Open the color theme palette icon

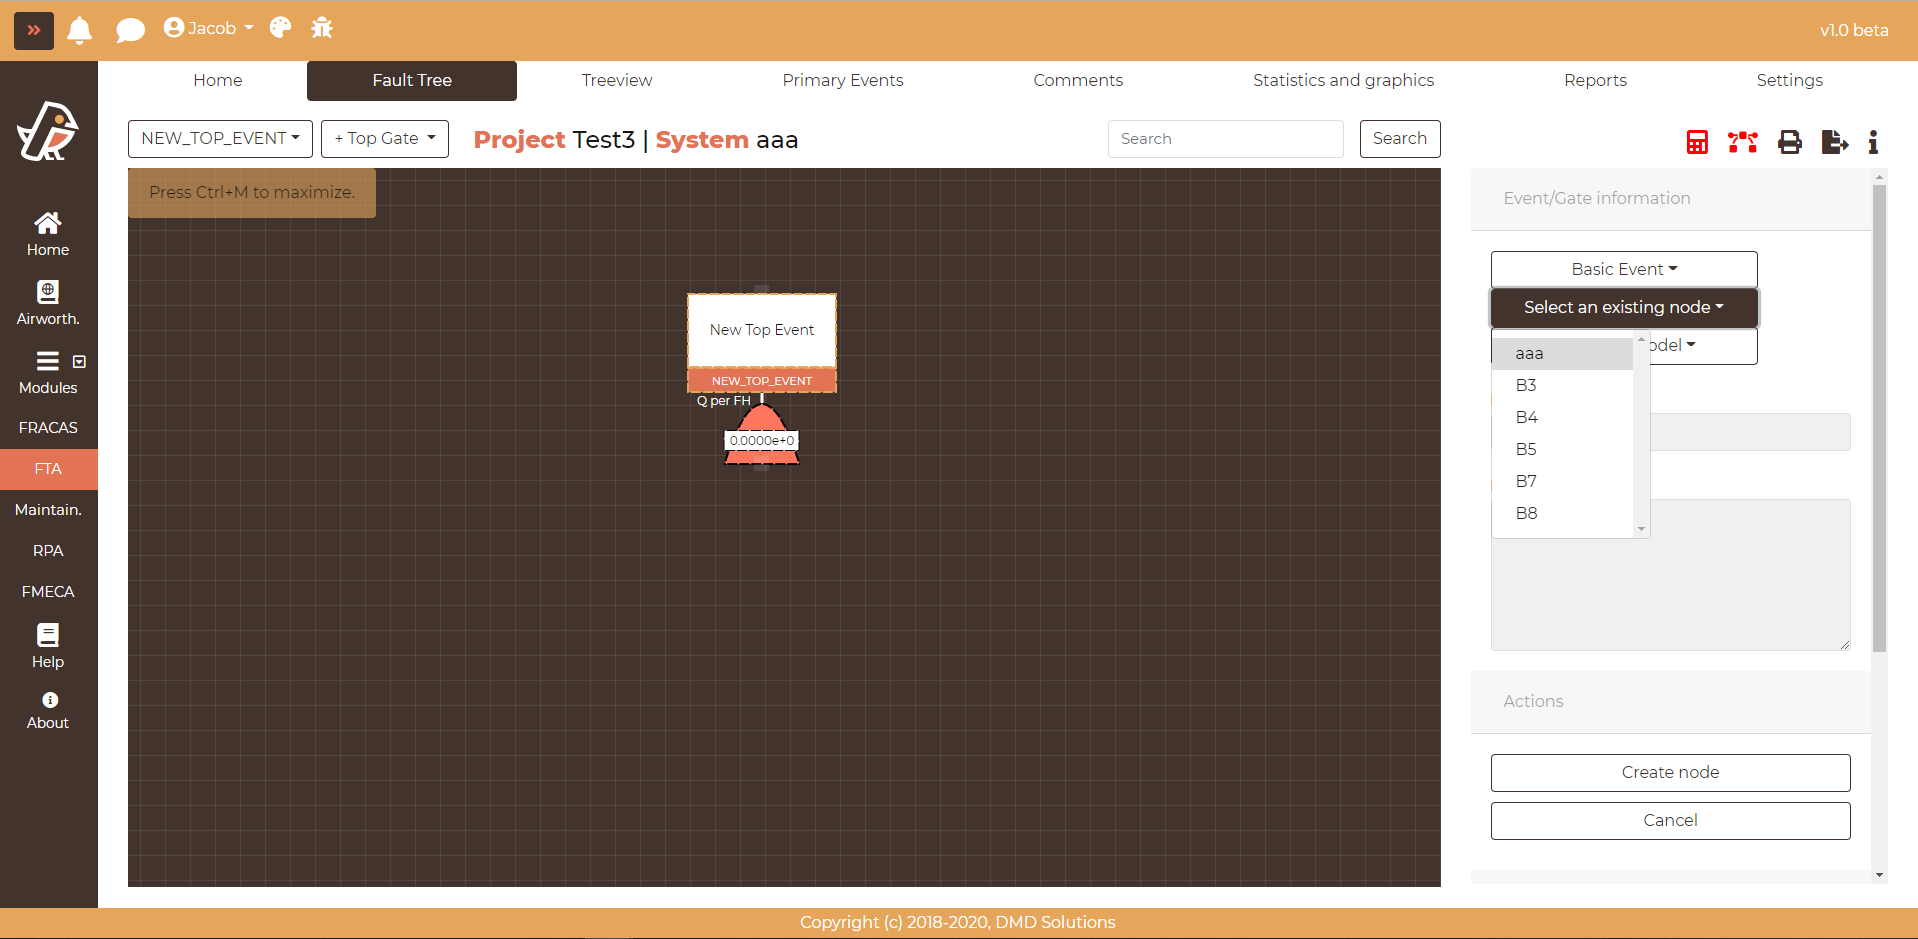click(281, 28)
